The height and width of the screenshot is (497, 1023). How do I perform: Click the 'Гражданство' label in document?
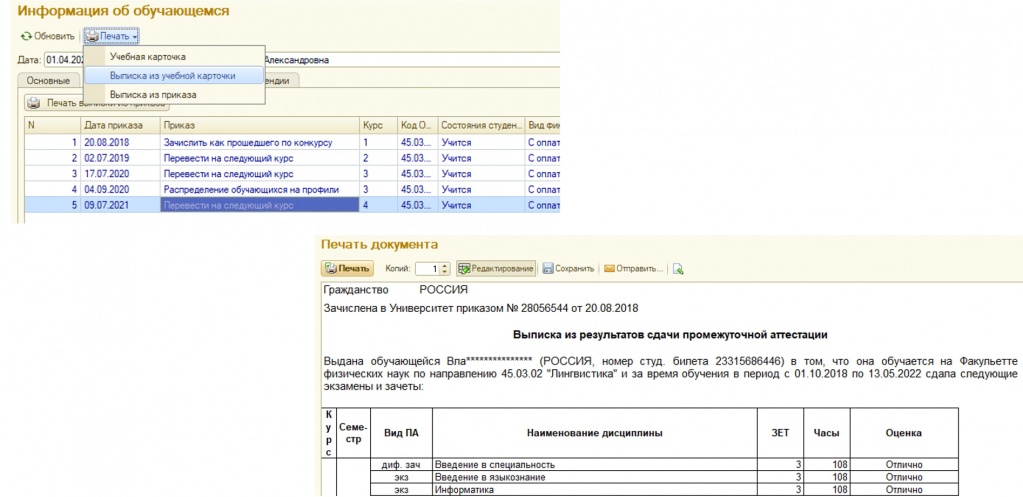tap(356, 290)
